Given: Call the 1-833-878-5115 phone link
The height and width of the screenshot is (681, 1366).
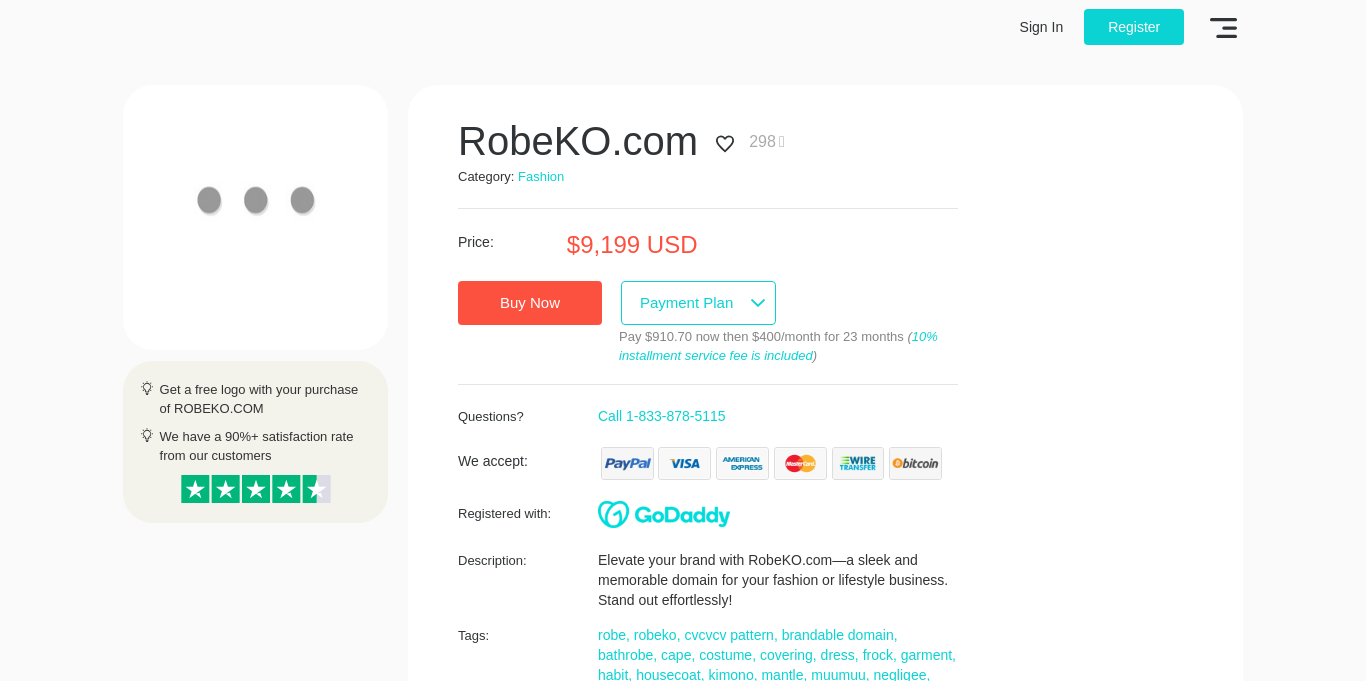Looking at the screenshot, I should [x=662, y=416].
